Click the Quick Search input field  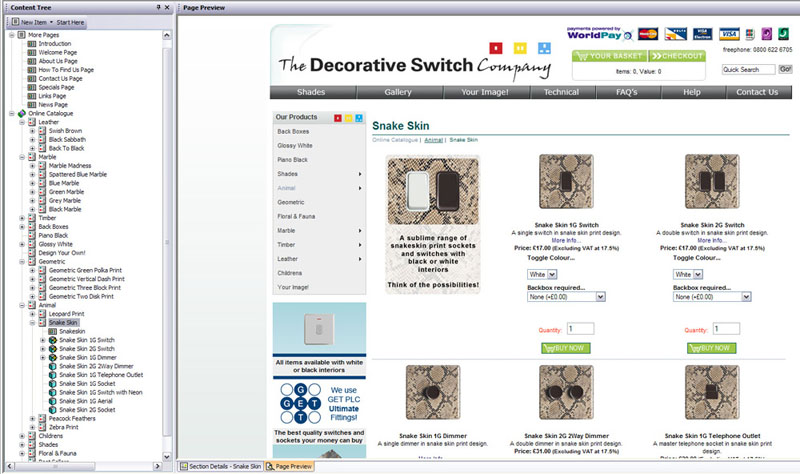coord(748,70)
